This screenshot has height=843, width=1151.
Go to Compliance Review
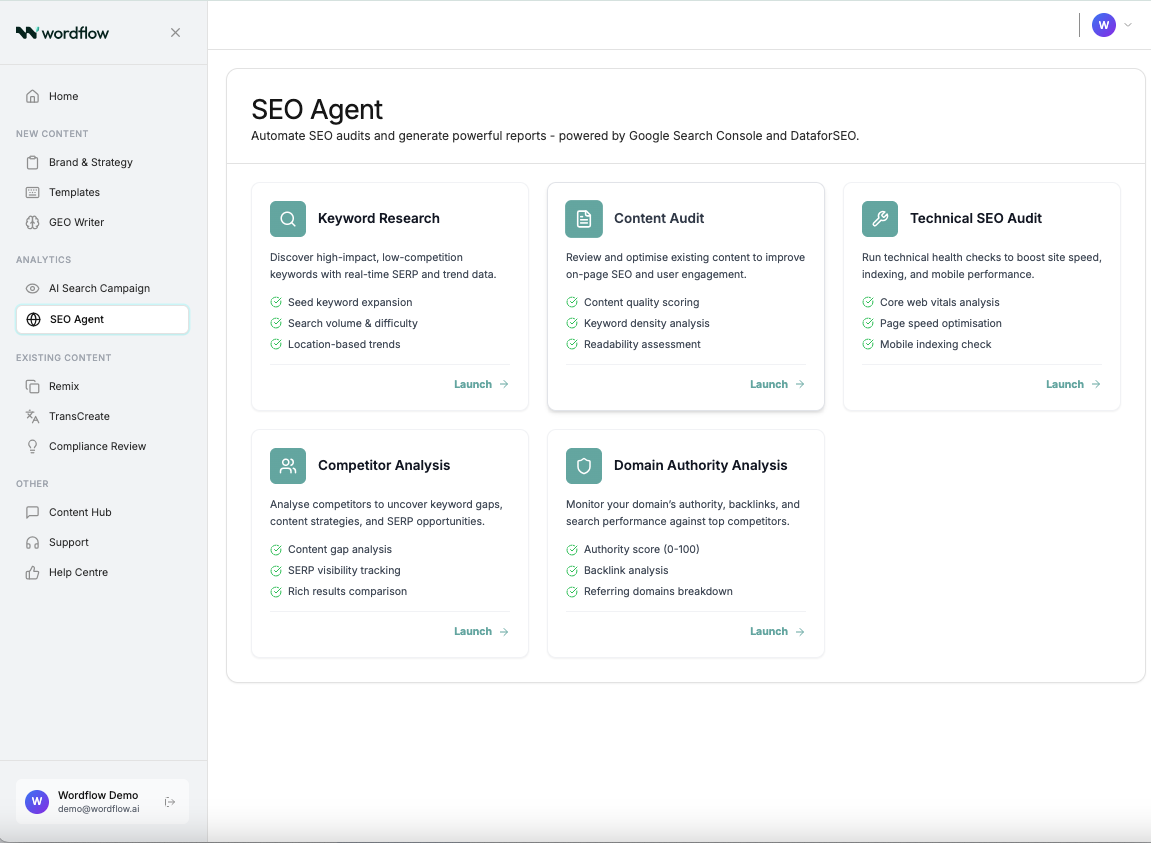click(103, 446)
